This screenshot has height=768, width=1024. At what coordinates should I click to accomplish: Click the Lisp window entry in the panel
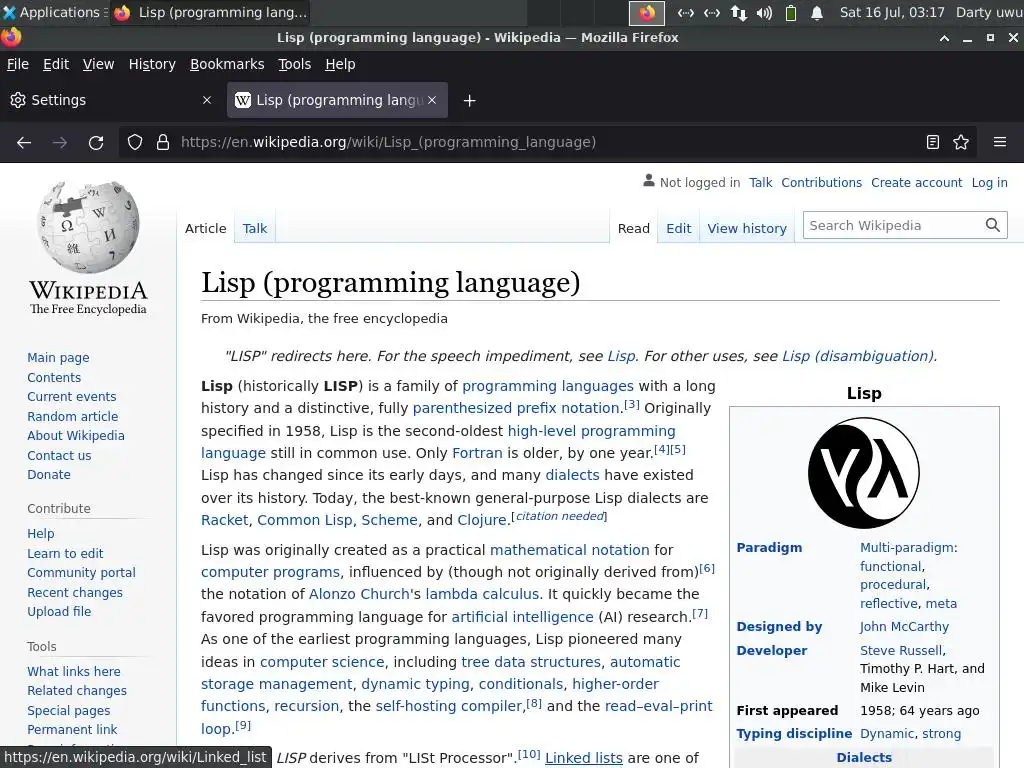tap(210, 12)
